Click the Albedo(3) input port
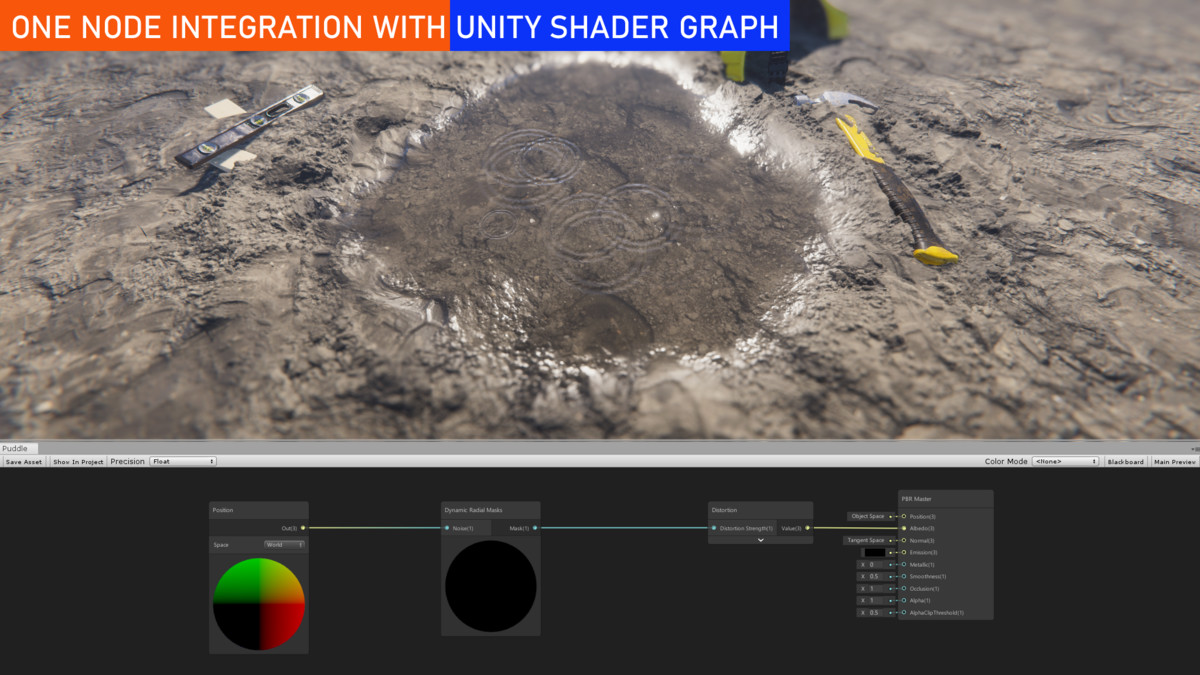1200x675 pixels. pos(903,528)
